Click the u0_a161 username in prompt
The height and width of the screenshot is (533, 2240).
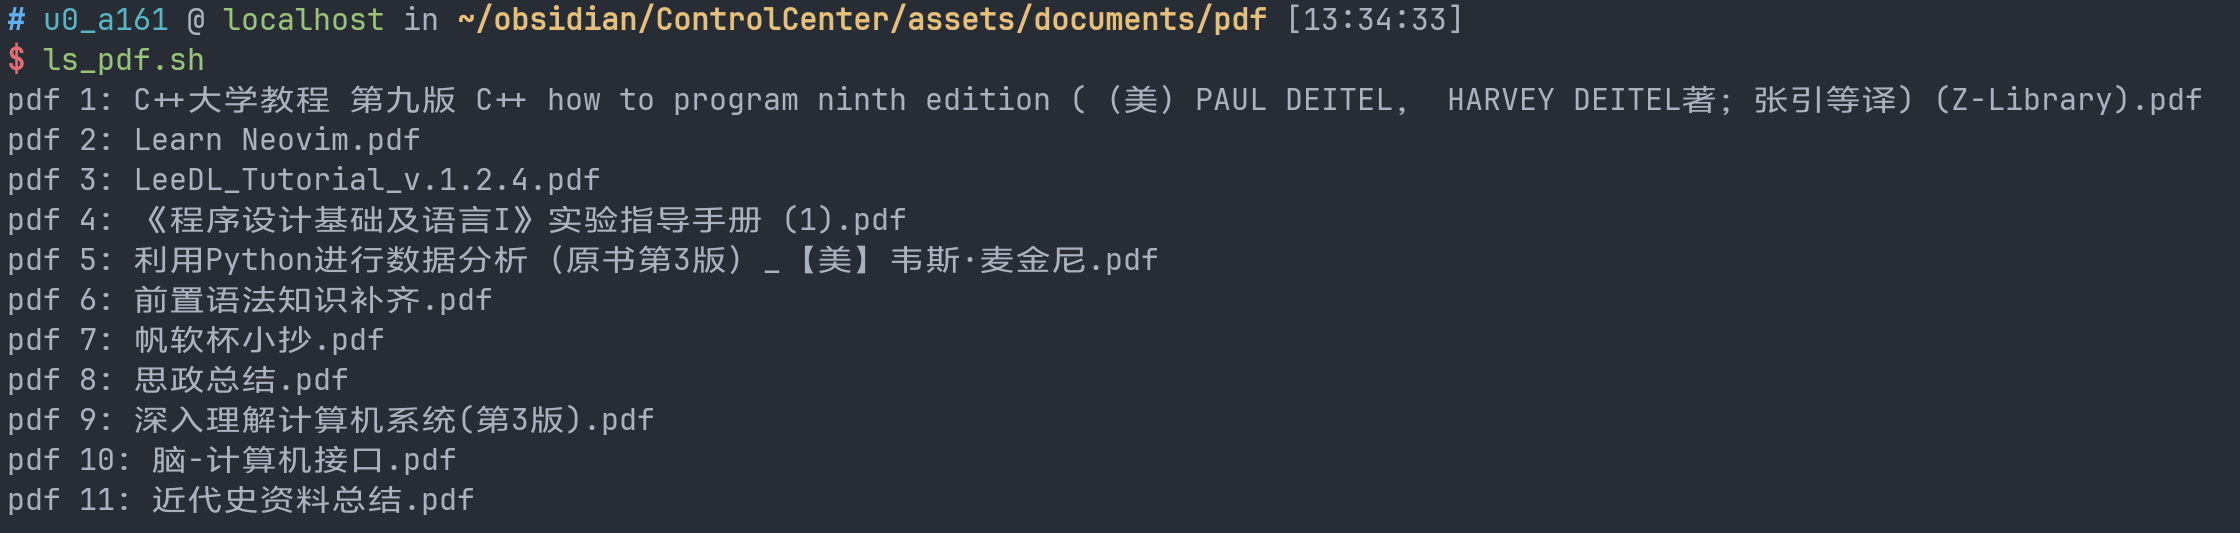105,20
